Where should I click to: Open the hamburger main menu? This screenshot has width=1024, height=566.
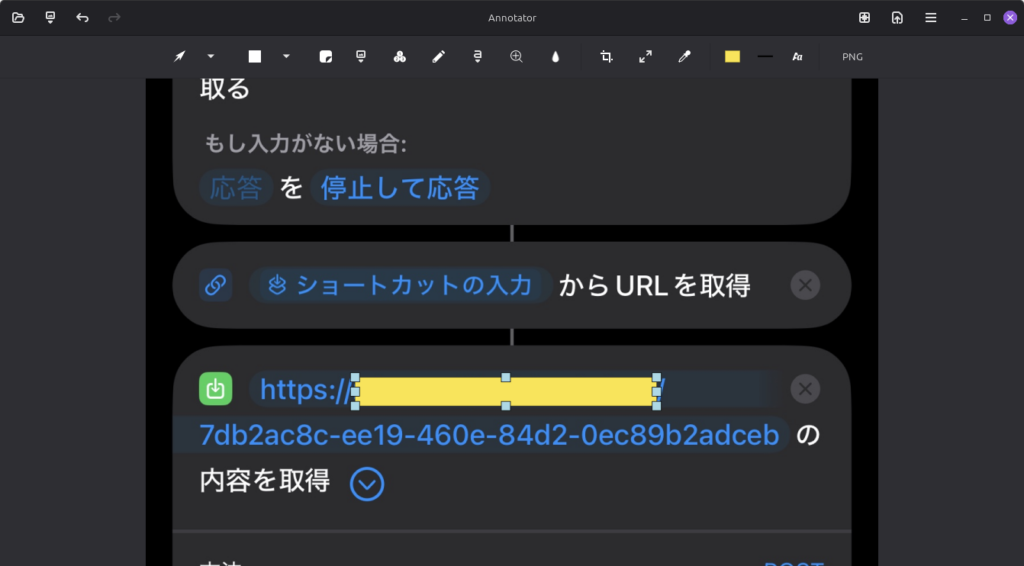pos(930,18)
